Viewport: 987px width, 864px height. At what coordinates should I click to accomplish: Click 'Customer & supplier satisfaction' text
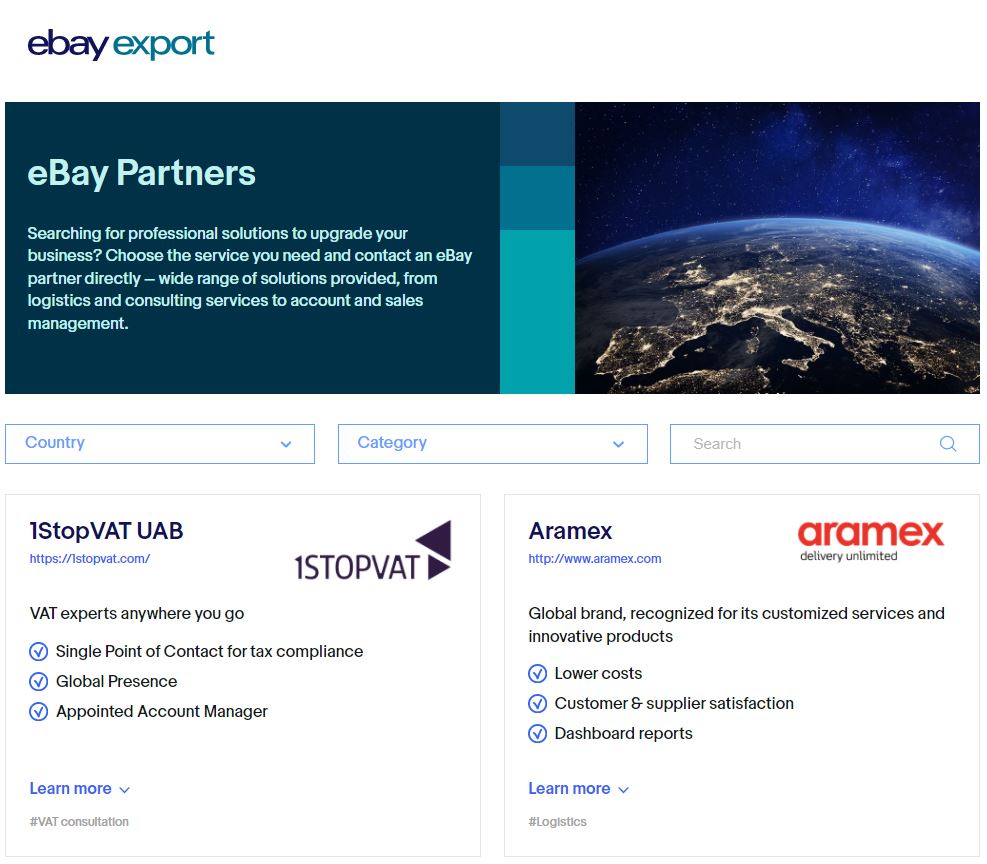click(674, 704)
